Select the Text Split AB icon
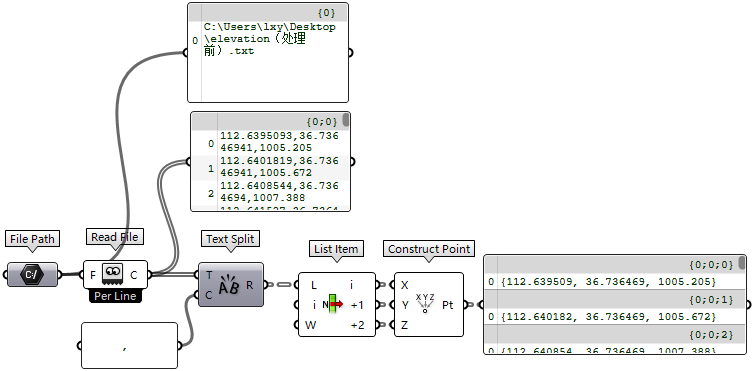Image resolution: width=754 pixels, height=371 pixels. (230, 284)
